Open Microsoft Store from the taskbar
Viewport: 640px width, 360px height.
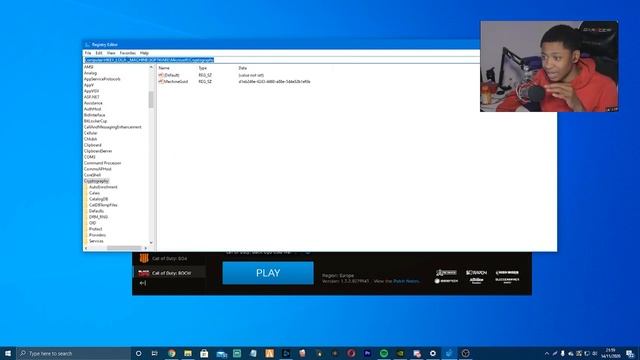pyautogui.click(x=204, y=353)
